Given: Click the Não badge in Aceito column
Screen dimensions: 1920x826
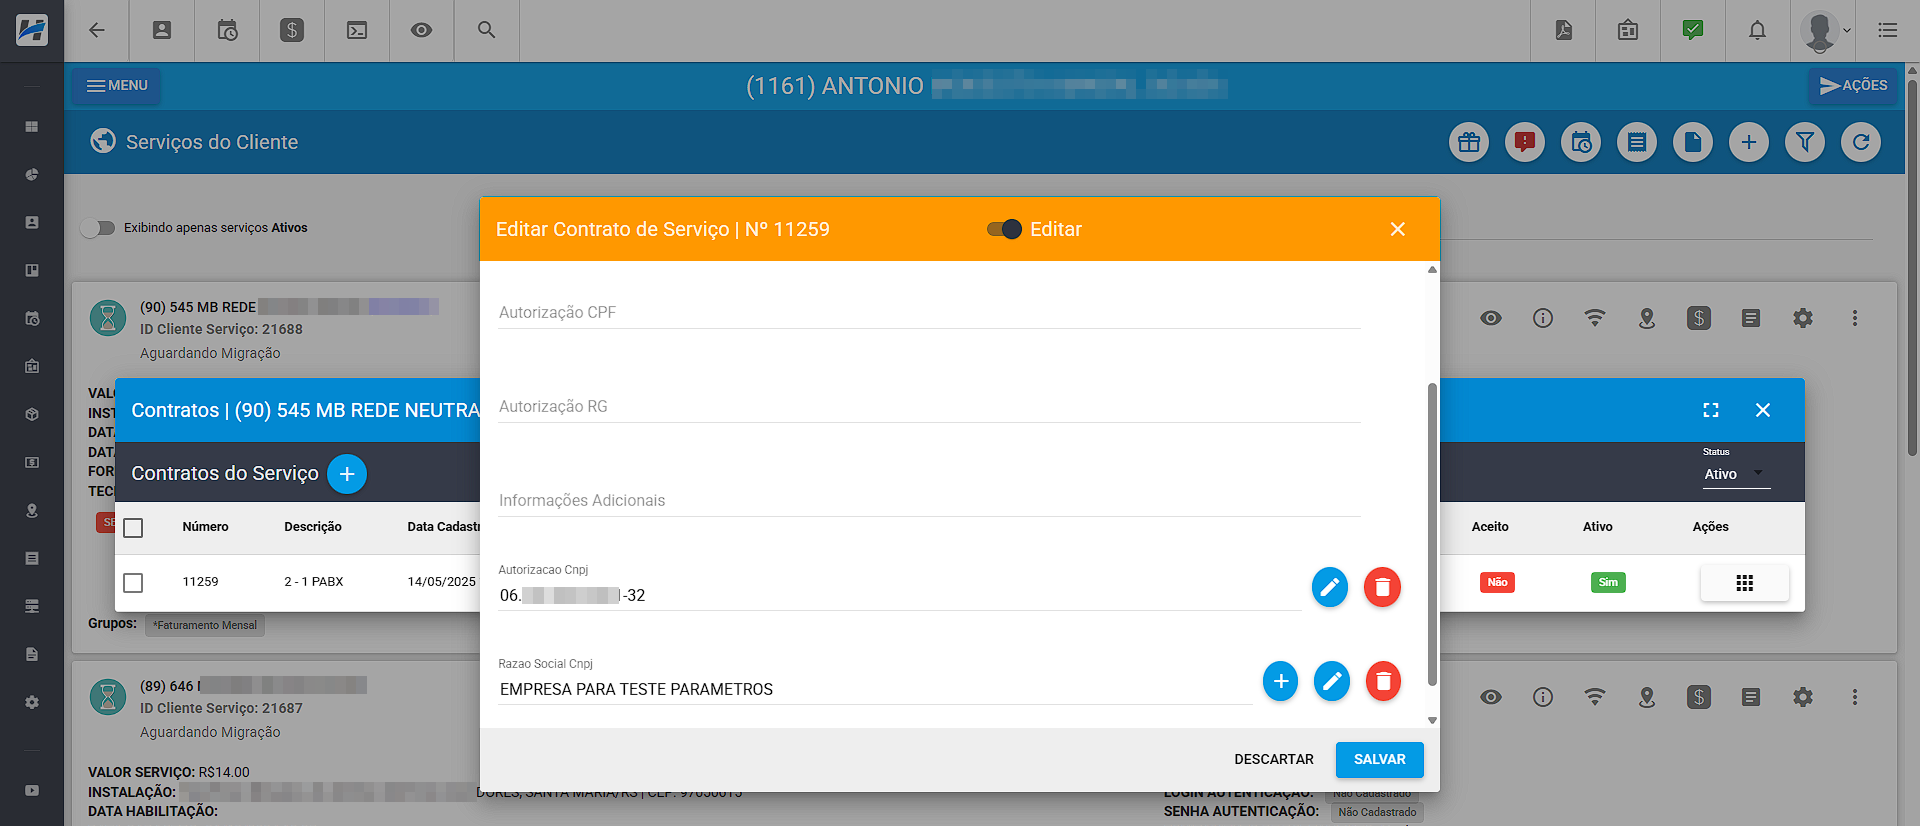Looking at the screenshot, I should pyautogui.click(x=1497, y=582).
